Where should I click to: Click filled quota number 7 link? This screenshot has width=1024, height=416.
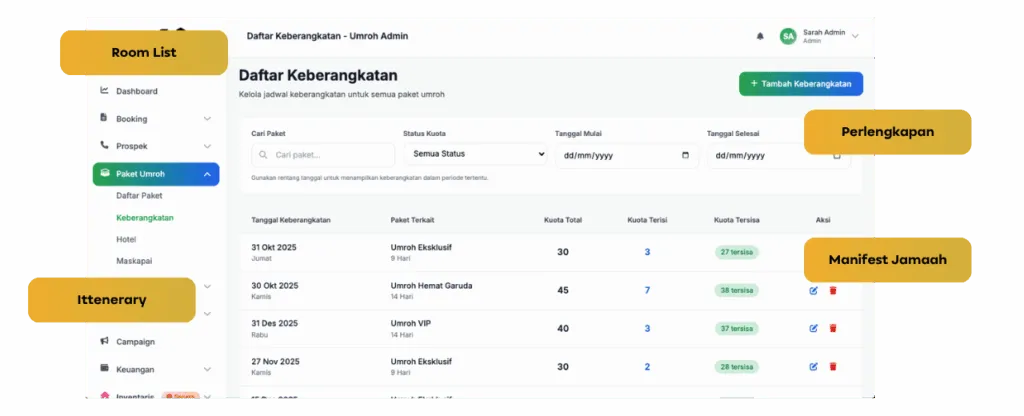tap(647, 290)
